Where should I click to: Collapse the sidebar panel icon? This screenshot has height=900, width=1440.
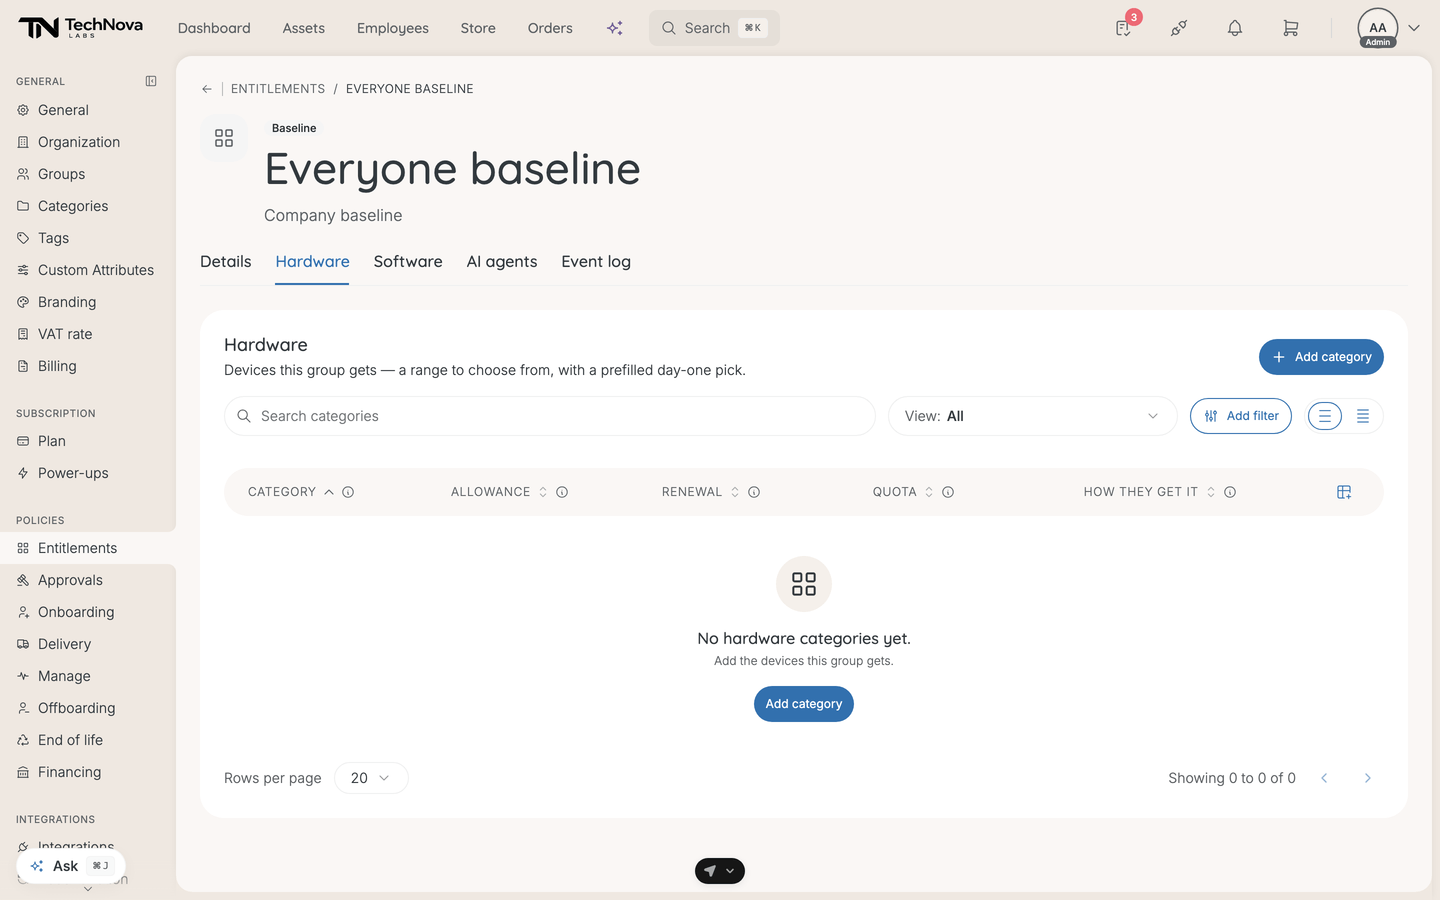coord(151,81)
